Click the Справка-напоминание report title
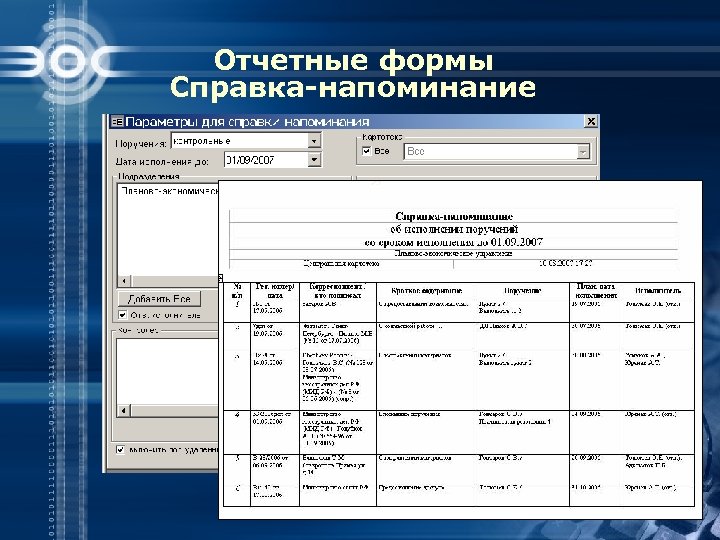 (x=454, y=216)
